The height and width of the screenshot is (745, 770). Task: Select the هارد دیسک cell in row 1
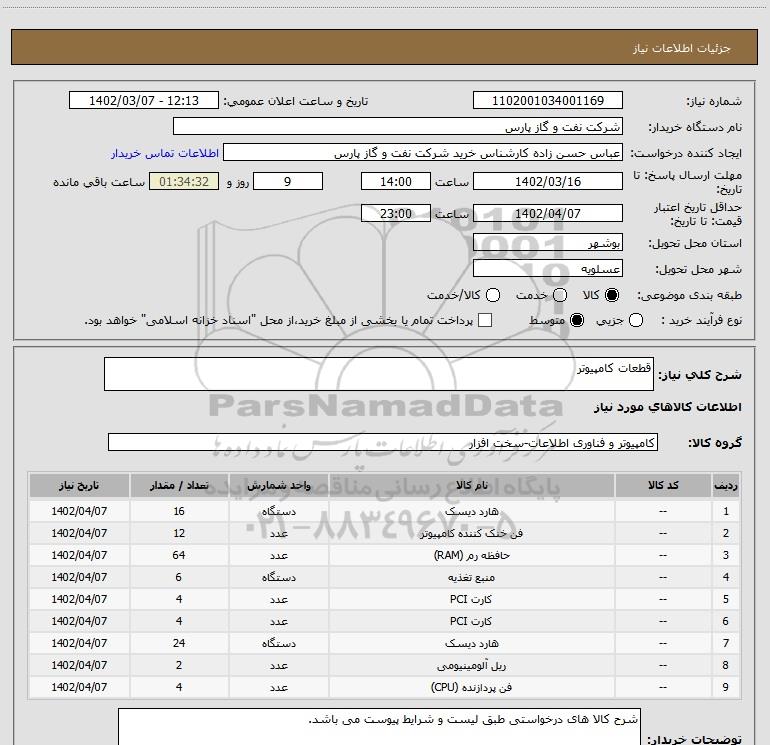[x=471, y=511]
